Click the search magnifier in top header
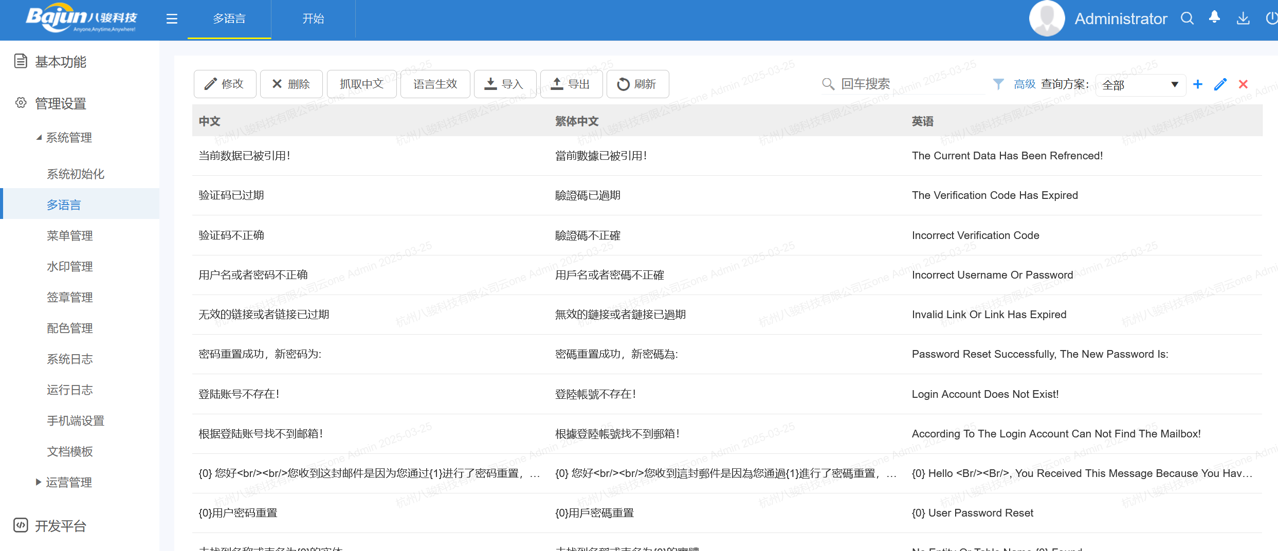The height and width of the screenshot is (551, 1278). pos(1187,18)
